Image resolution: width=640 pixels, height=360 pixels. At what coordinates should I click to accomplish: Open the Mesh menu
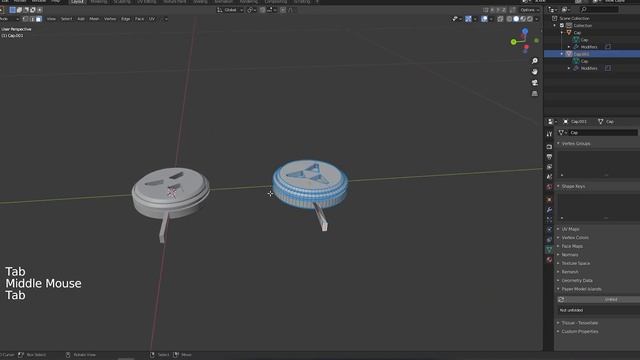(x=94, y=19)
